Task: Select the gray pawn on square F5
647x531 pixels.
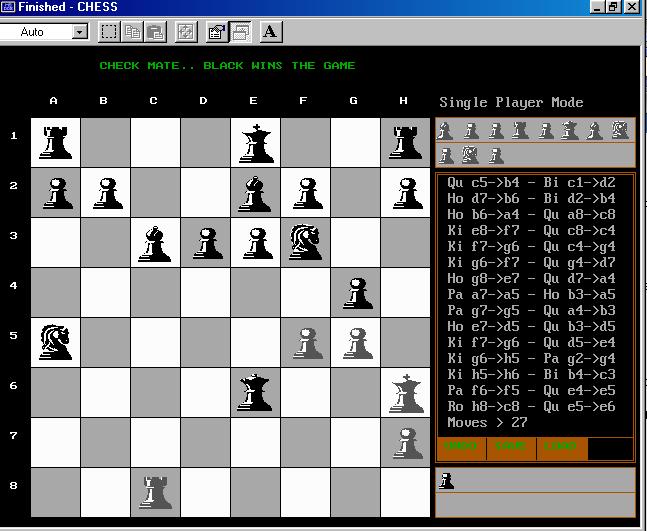Action: pyautogui.click(x=307, y=343)
